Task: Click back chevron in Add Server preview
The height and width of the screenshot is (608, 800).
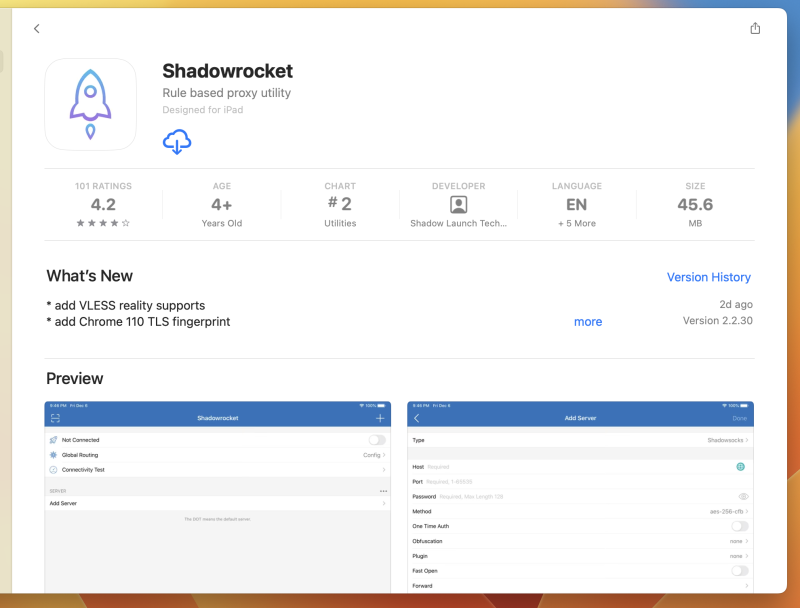Action: point(416,418)
